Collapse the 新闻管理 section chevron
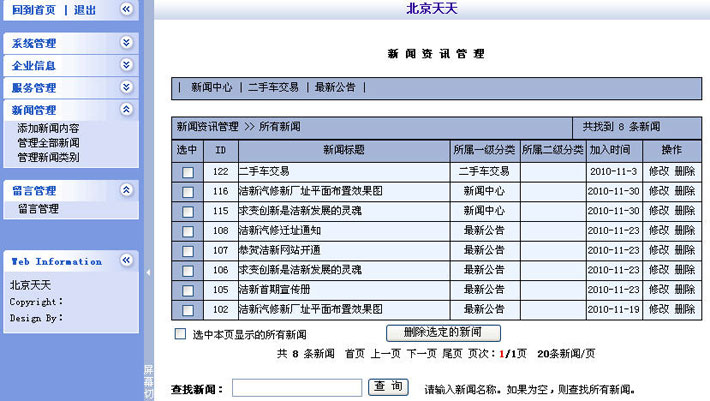The height and width of the screenshot is (401, 710). click(126, 109)
